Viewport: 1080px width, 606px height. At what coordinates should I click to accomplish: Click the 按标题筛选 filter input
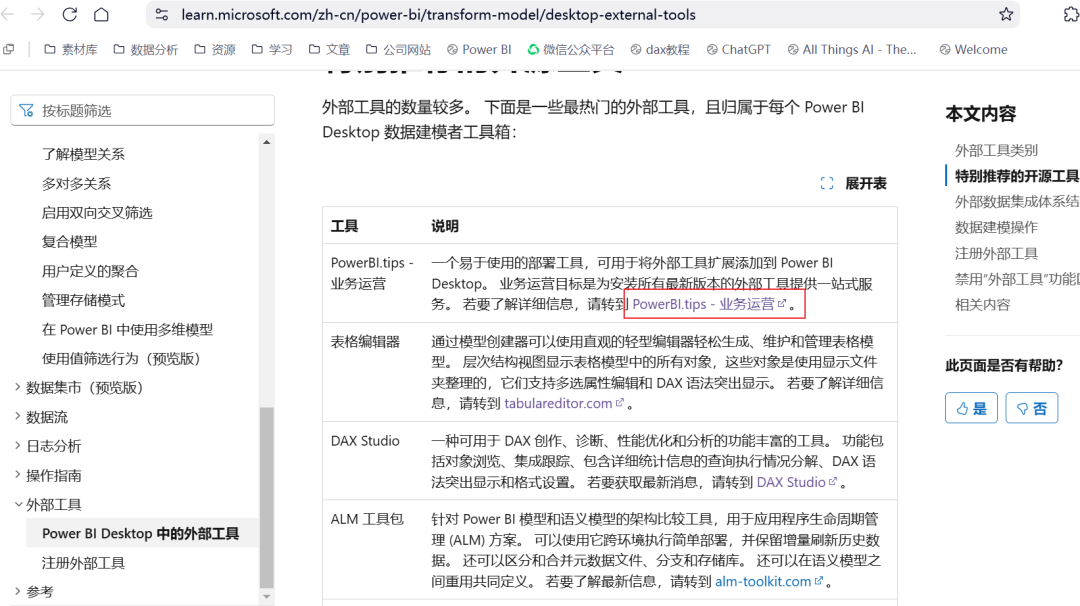coord(143,111)
